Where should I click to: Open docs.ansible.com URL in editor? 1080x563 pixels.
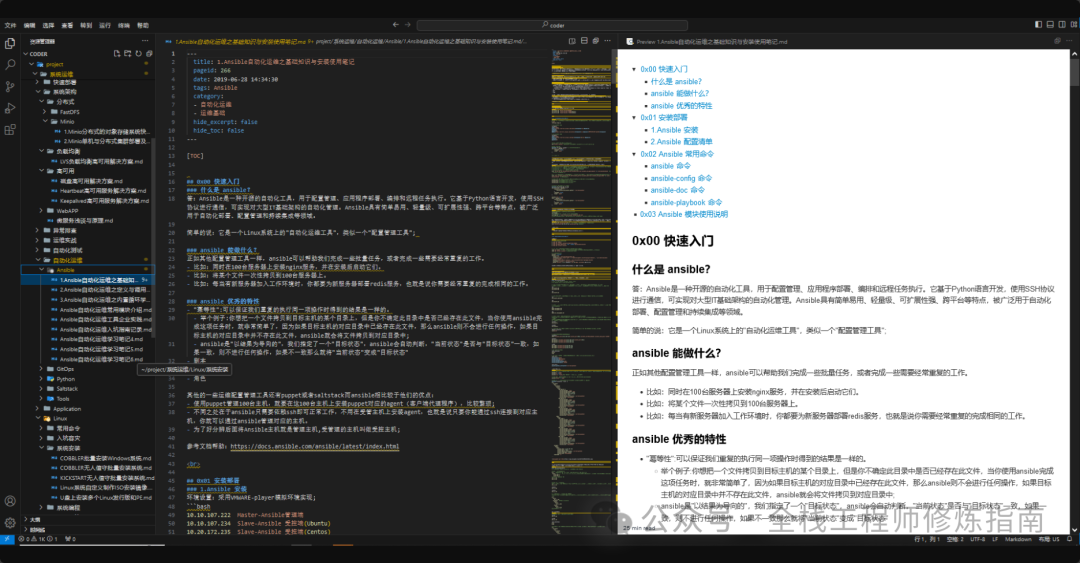[315, 446]
